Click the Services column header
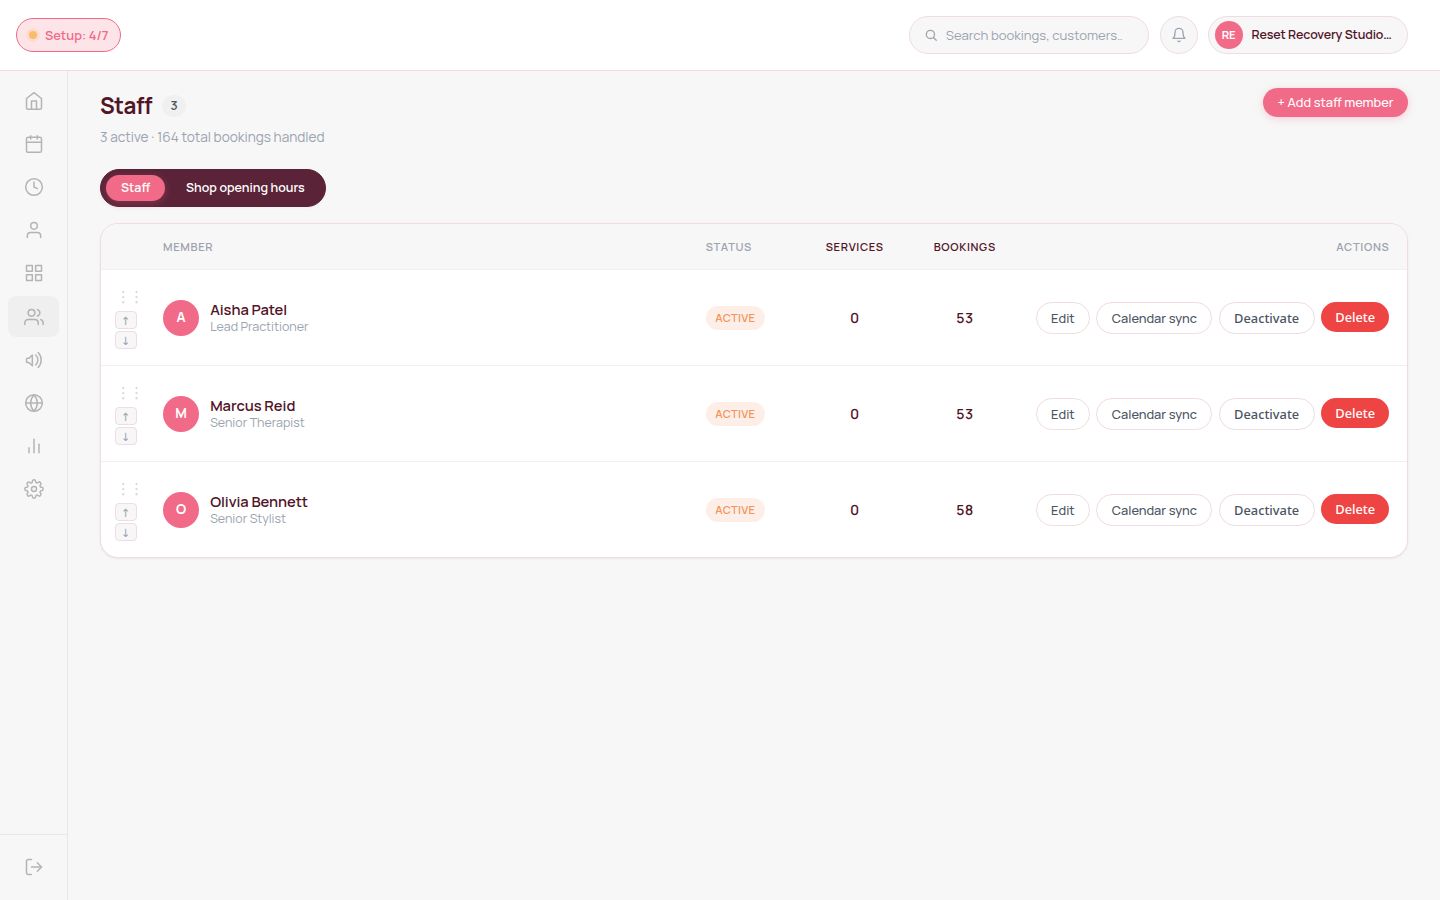Viewport: 1440px width, 900px height. [854, 247]
